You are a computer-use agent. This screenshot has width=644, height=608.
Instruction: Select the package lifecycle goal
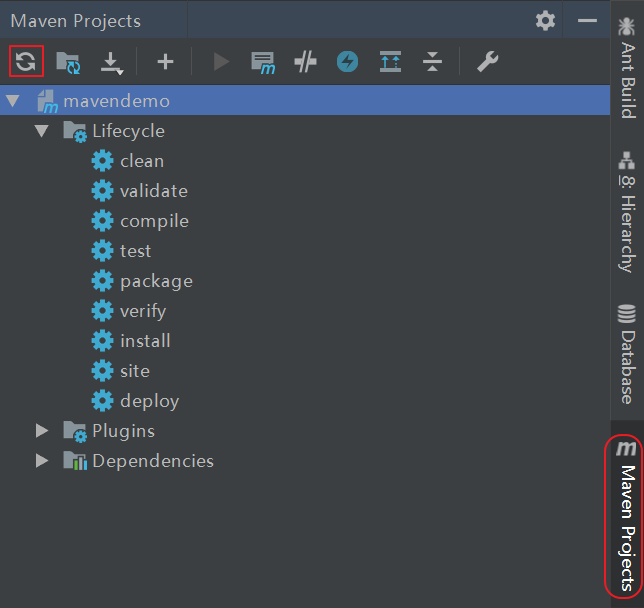point(156,282)
